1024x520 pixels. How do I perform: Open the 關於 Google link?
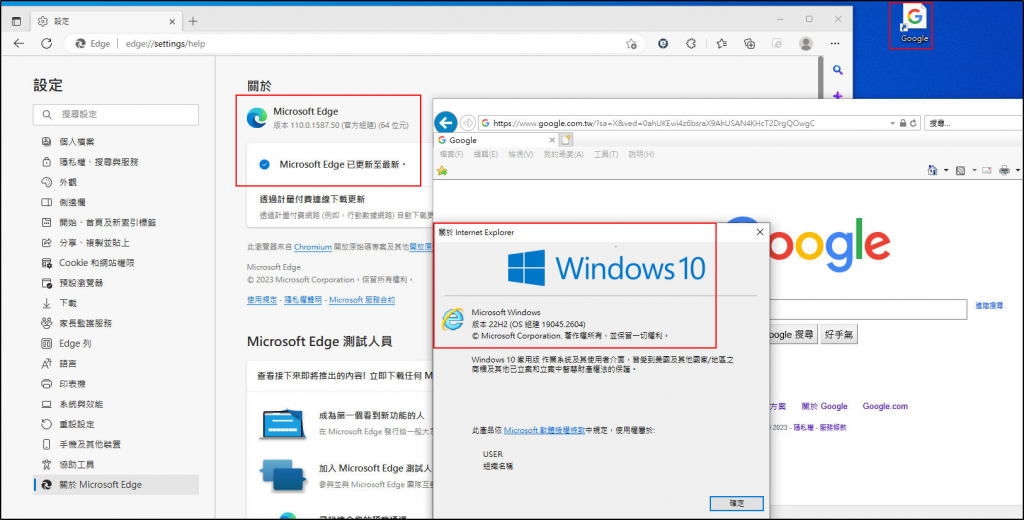coord(824,406)
